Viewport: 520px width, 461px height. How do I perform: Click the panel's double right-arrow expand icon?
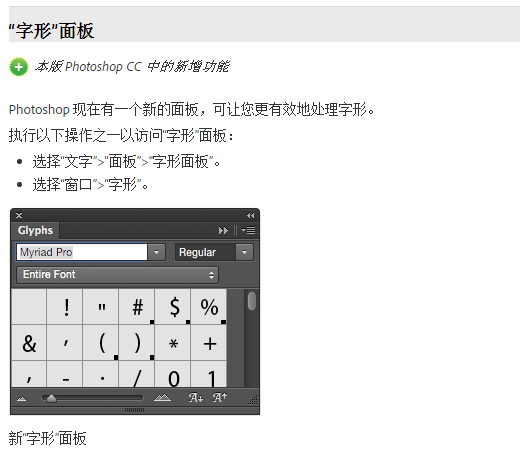223,230
